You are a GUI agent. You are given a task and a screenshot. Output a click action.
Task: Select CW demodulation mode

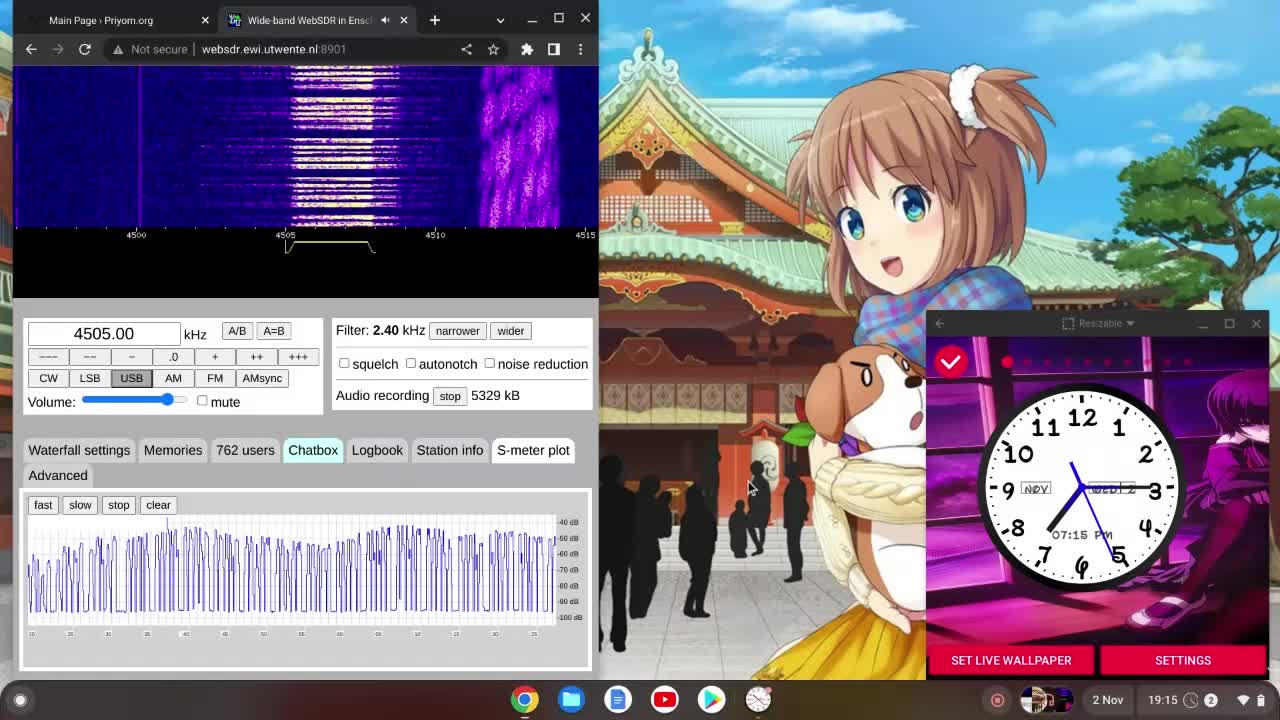pos(48,378)
